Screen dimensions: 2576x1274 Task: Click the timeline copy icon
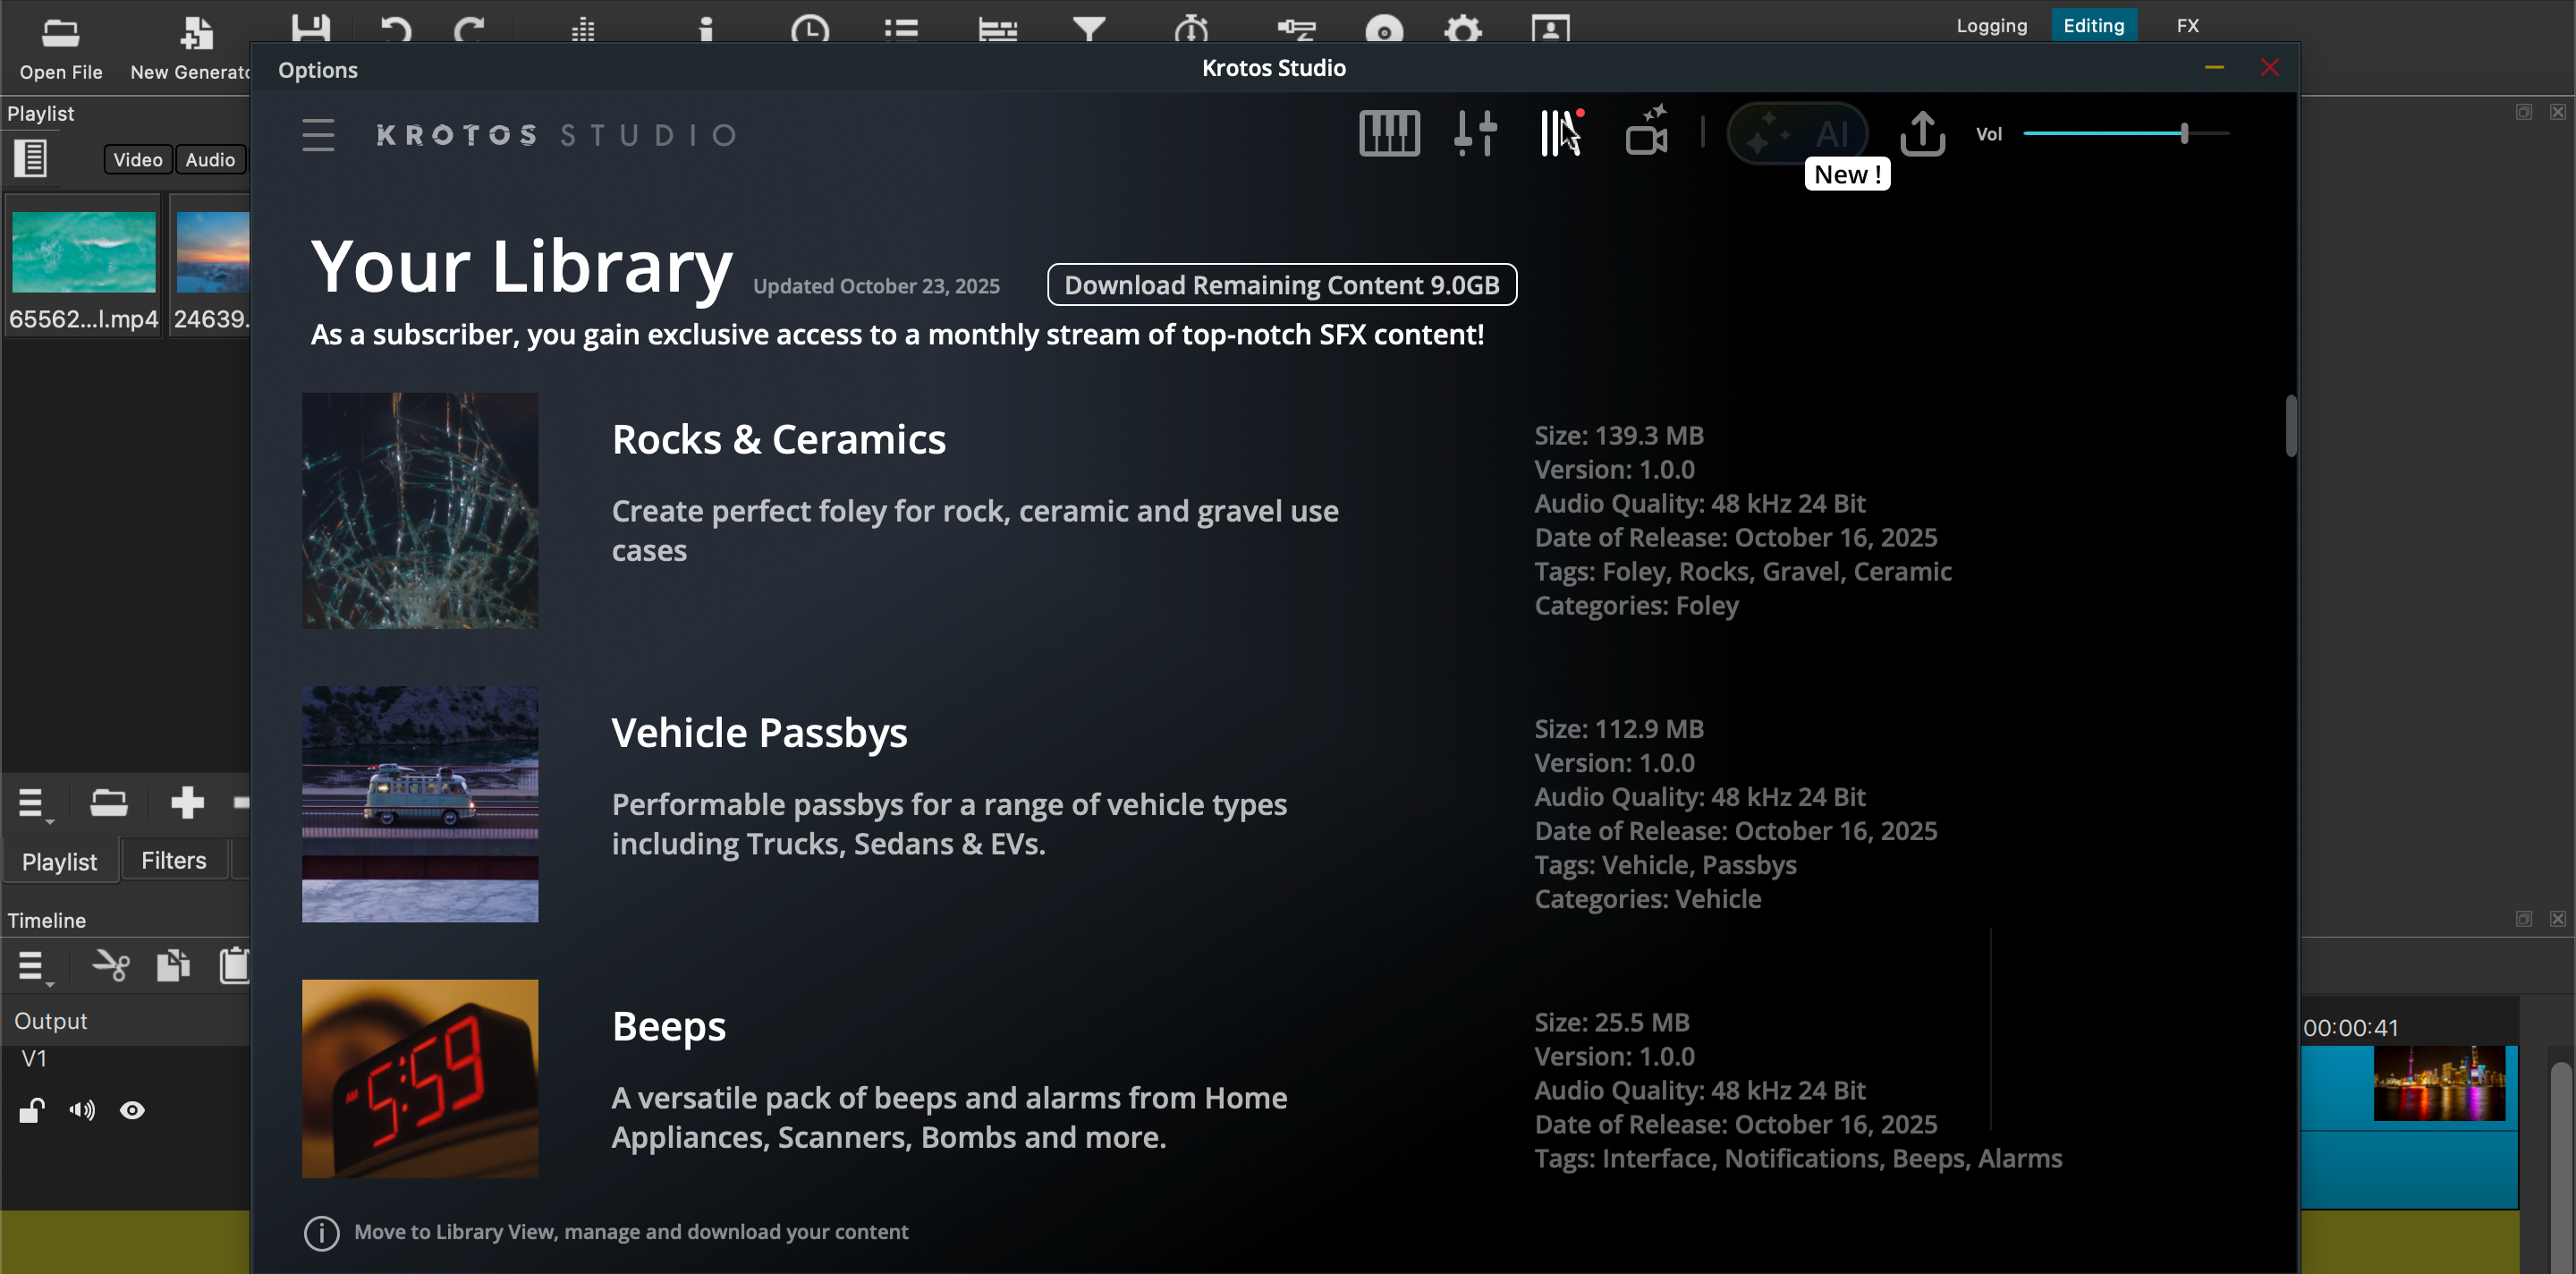coord(174,966)
